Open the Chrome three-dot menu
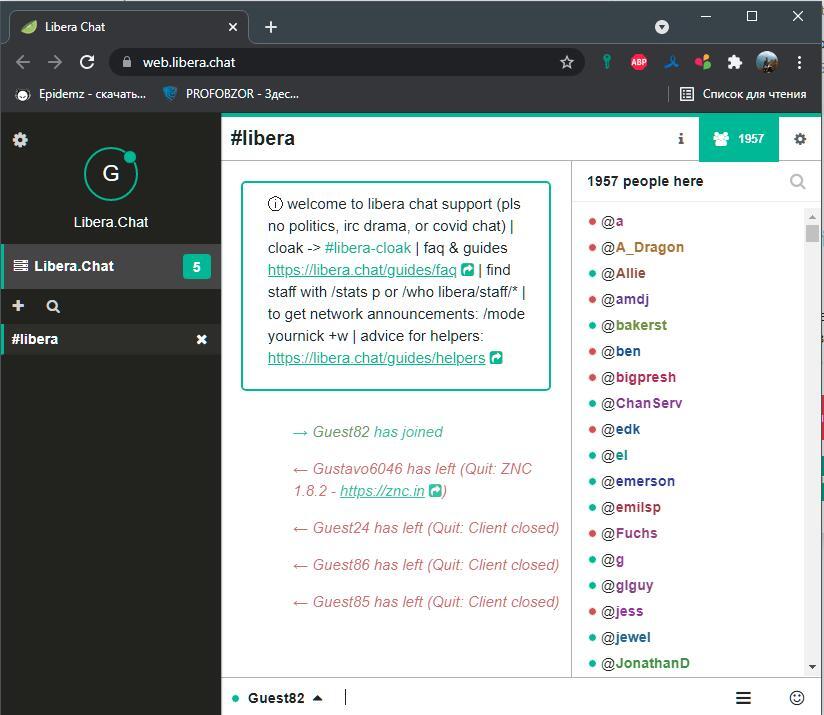 [799, 62]
